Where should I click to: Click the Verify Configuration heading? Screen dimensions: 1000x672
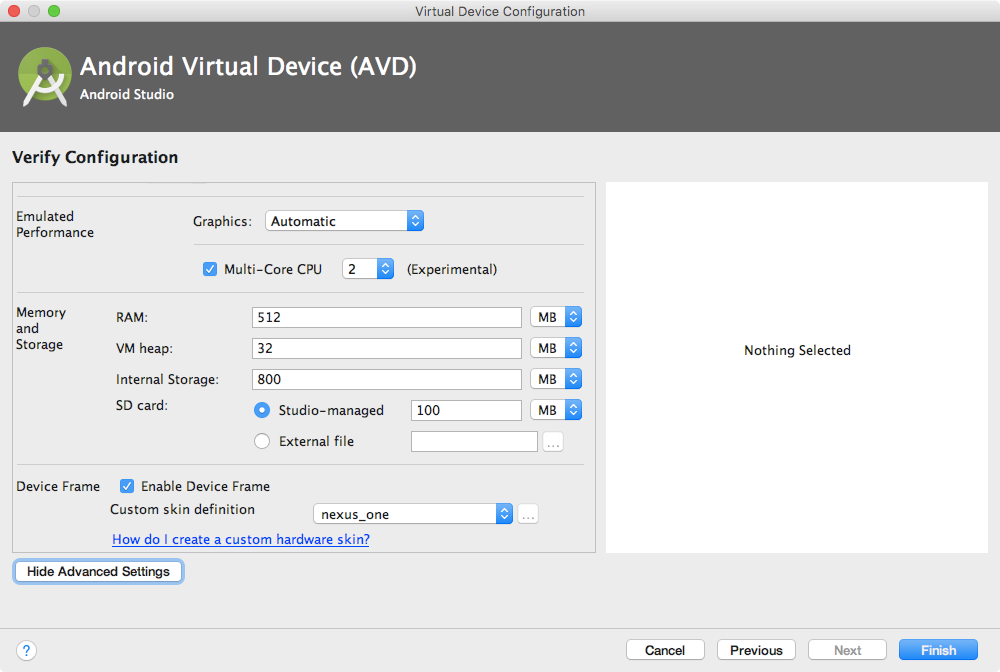click(x=95, y=157)
